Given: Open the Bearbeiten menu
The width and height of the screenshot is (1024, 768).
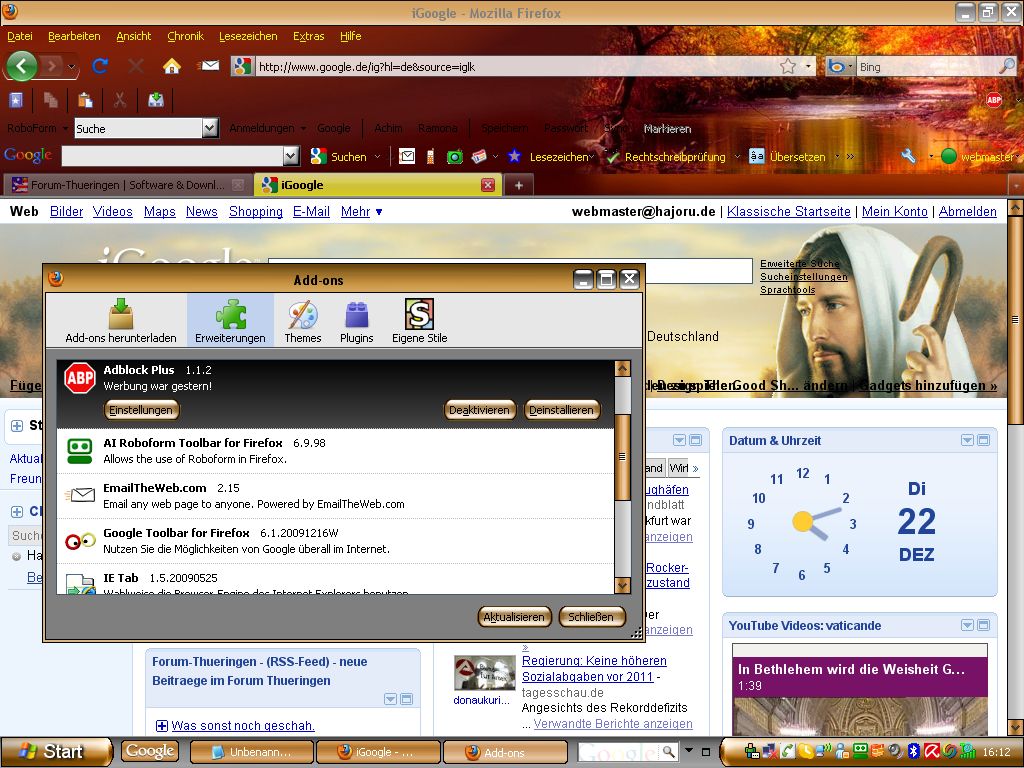Looking at the screenshot, I should pyautogui.click(x=74, y=36).
